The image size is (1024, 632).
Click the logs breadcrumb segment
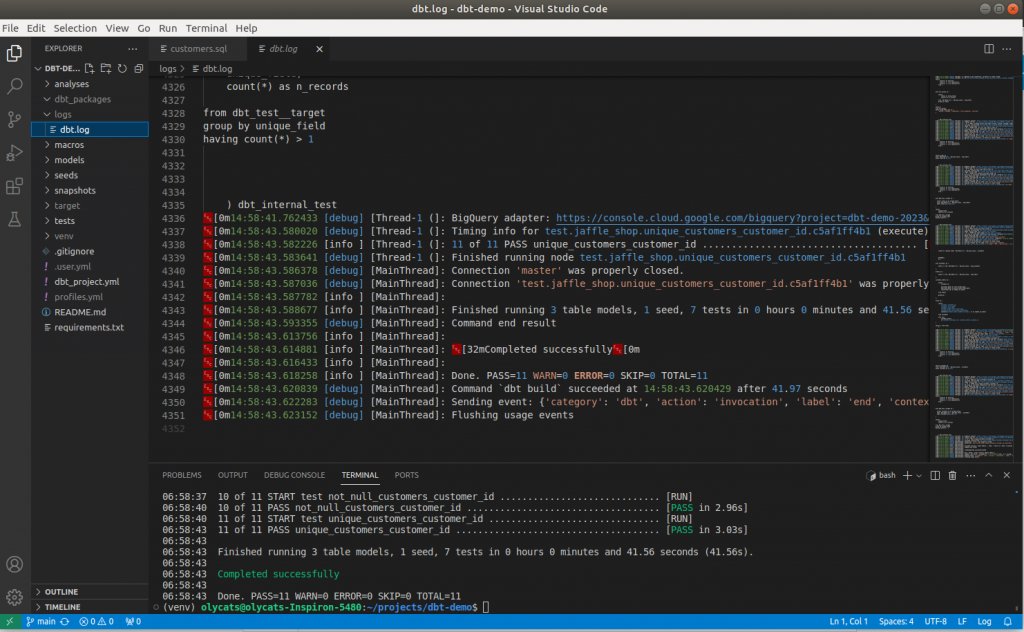tap(168, 69)
